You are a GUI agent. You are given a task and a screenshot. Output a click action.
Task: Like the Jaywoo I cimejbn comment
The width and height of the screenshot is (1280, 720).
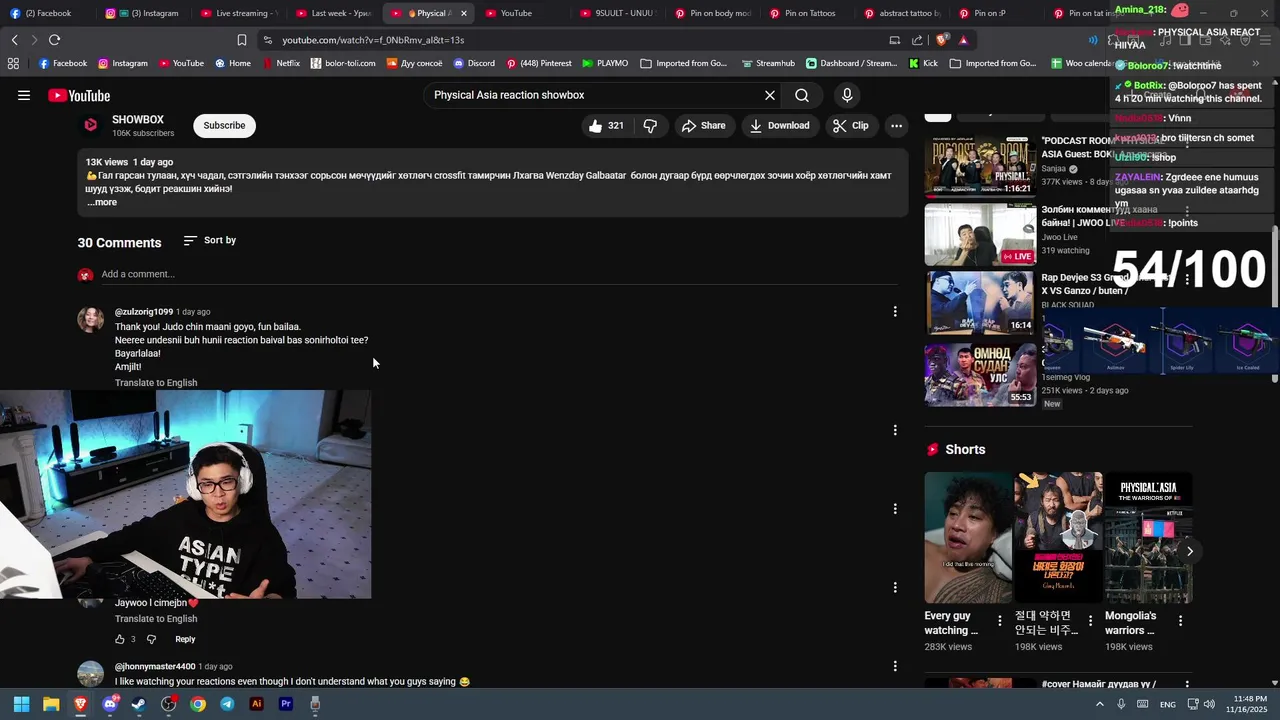click(x=120, y=639)
